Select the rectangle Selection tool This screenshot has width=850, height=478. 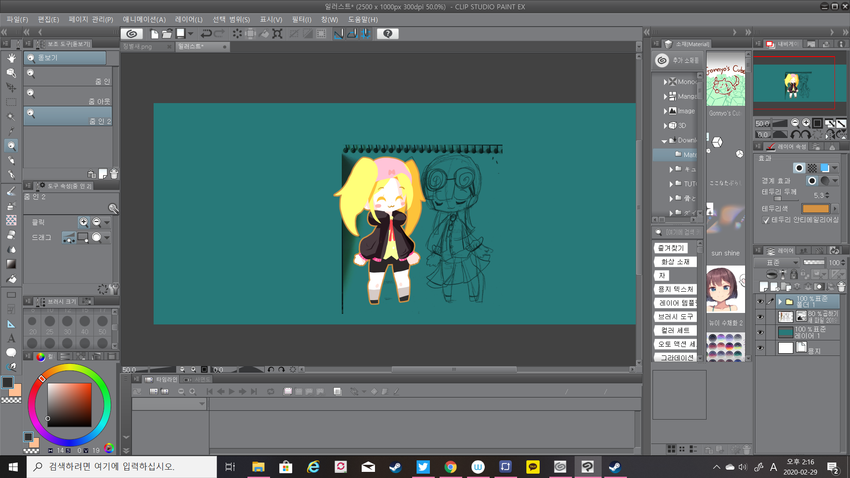(11, 102)
